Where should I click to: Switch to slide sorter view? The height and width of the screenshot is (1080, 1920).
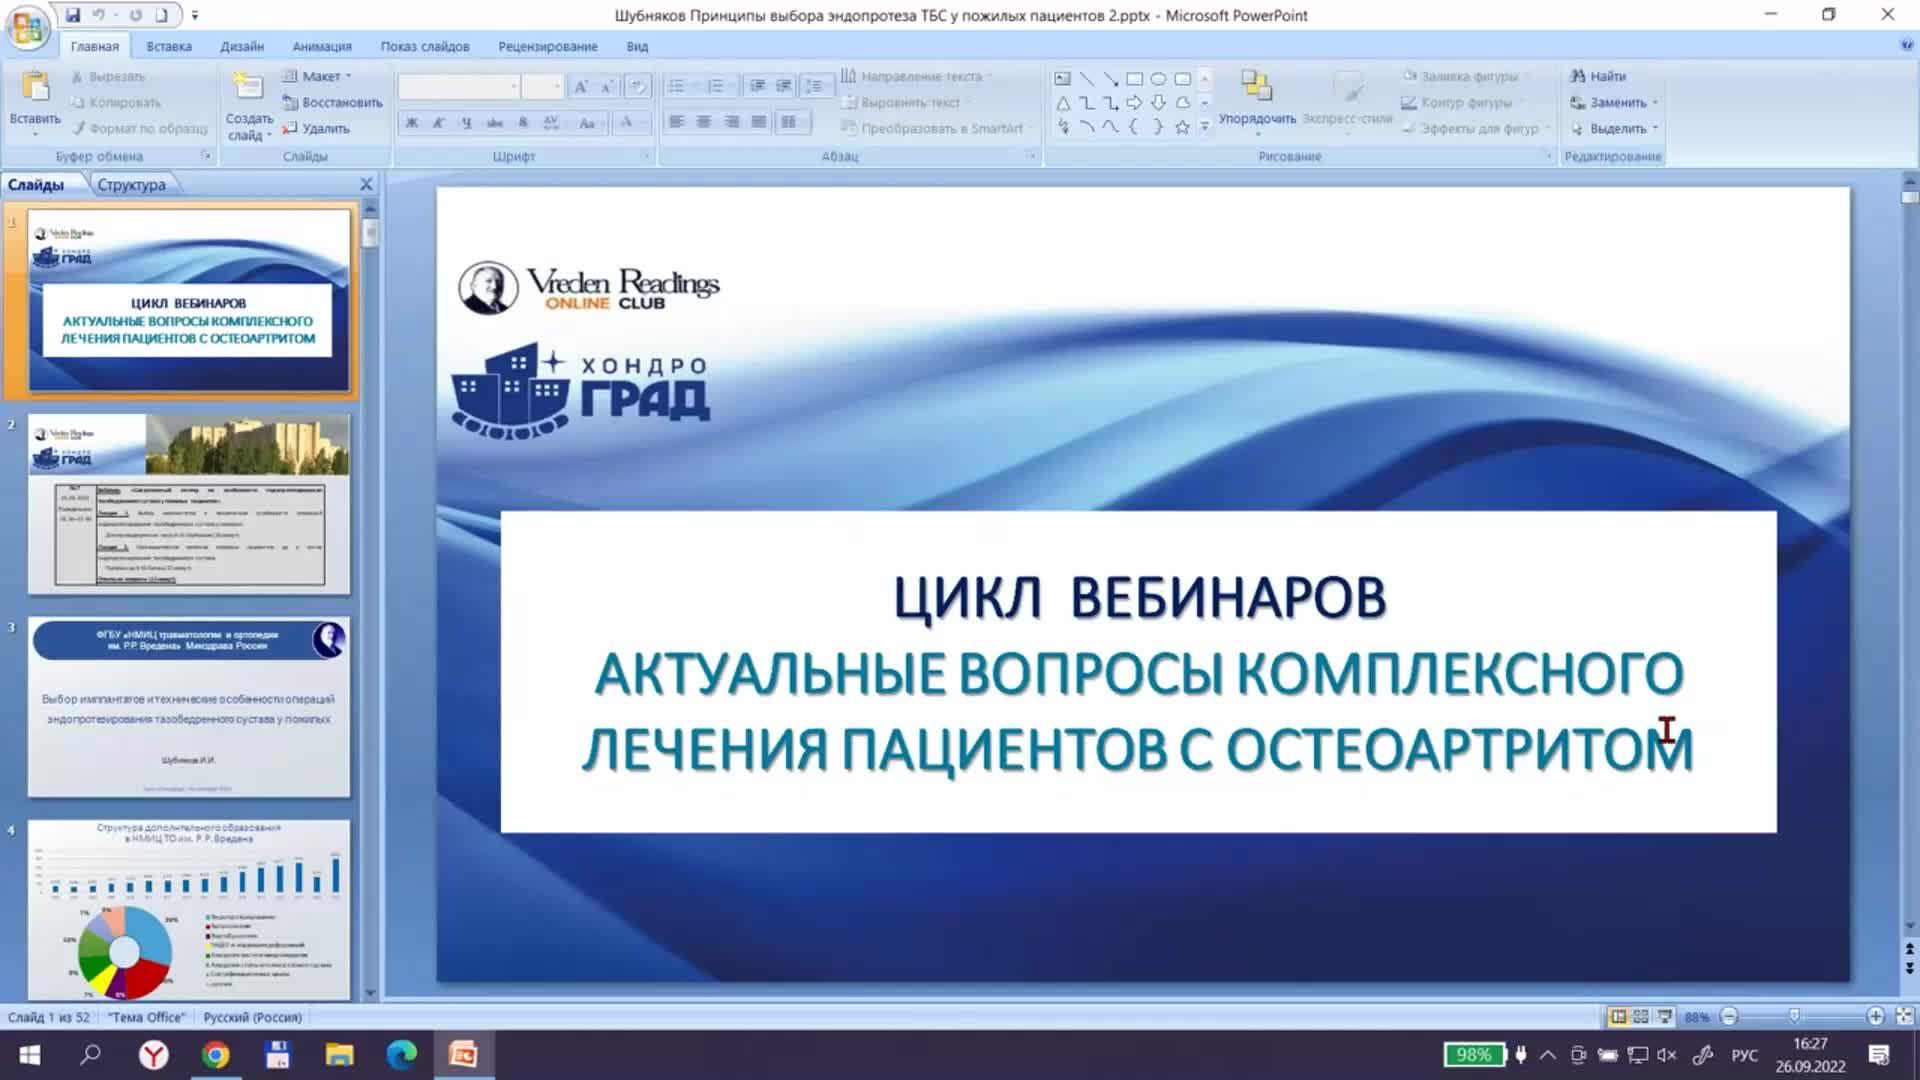pos(1641,1016)
